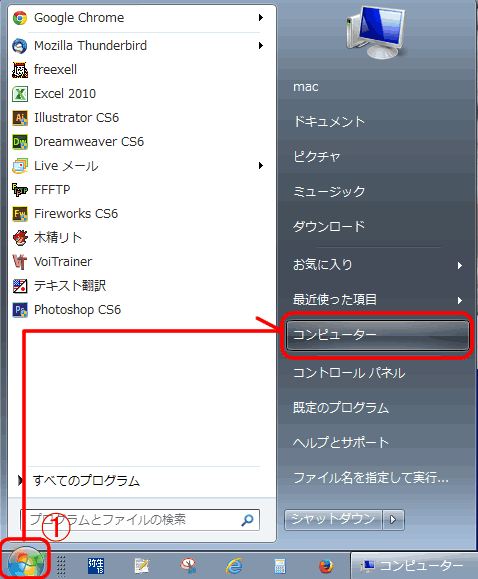Open the shutdown options arrow button
The image size is (478, 579).
coord(393,520)
